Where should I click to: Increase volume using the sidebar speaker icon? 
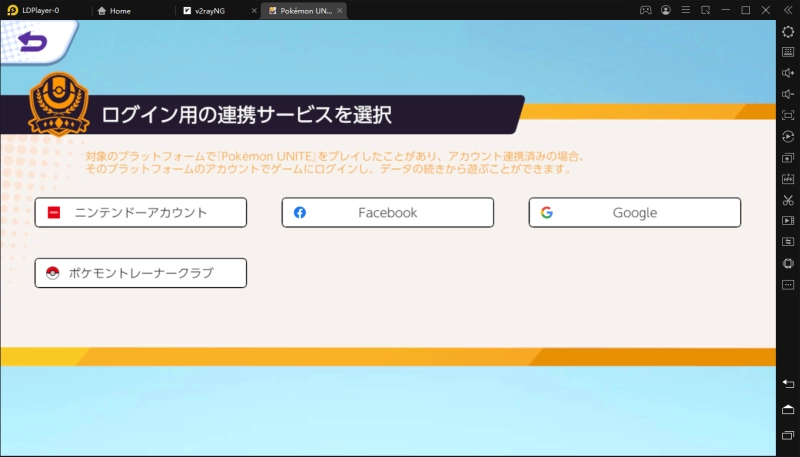coord(788,73)
